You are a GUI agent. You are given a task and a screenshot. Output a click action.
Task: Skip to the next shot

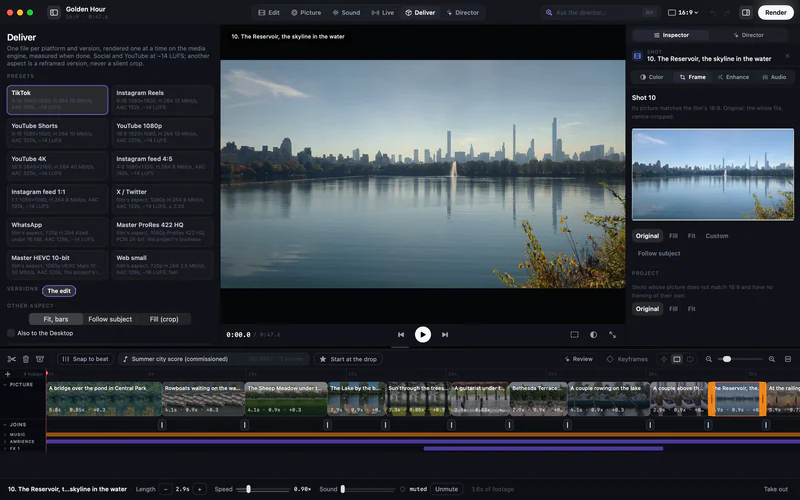tap(445, 335)
